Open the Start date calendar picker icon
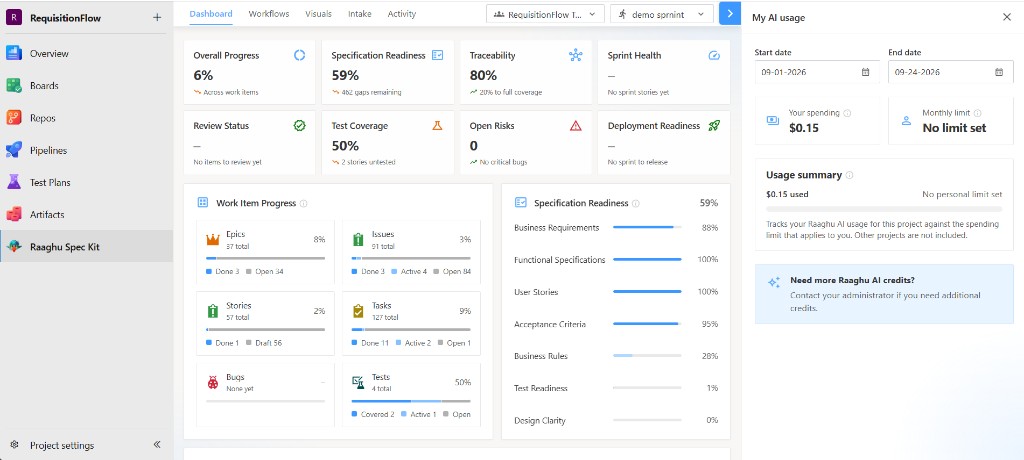Viewport: 1024px width, 460px height. click(865, 72)
